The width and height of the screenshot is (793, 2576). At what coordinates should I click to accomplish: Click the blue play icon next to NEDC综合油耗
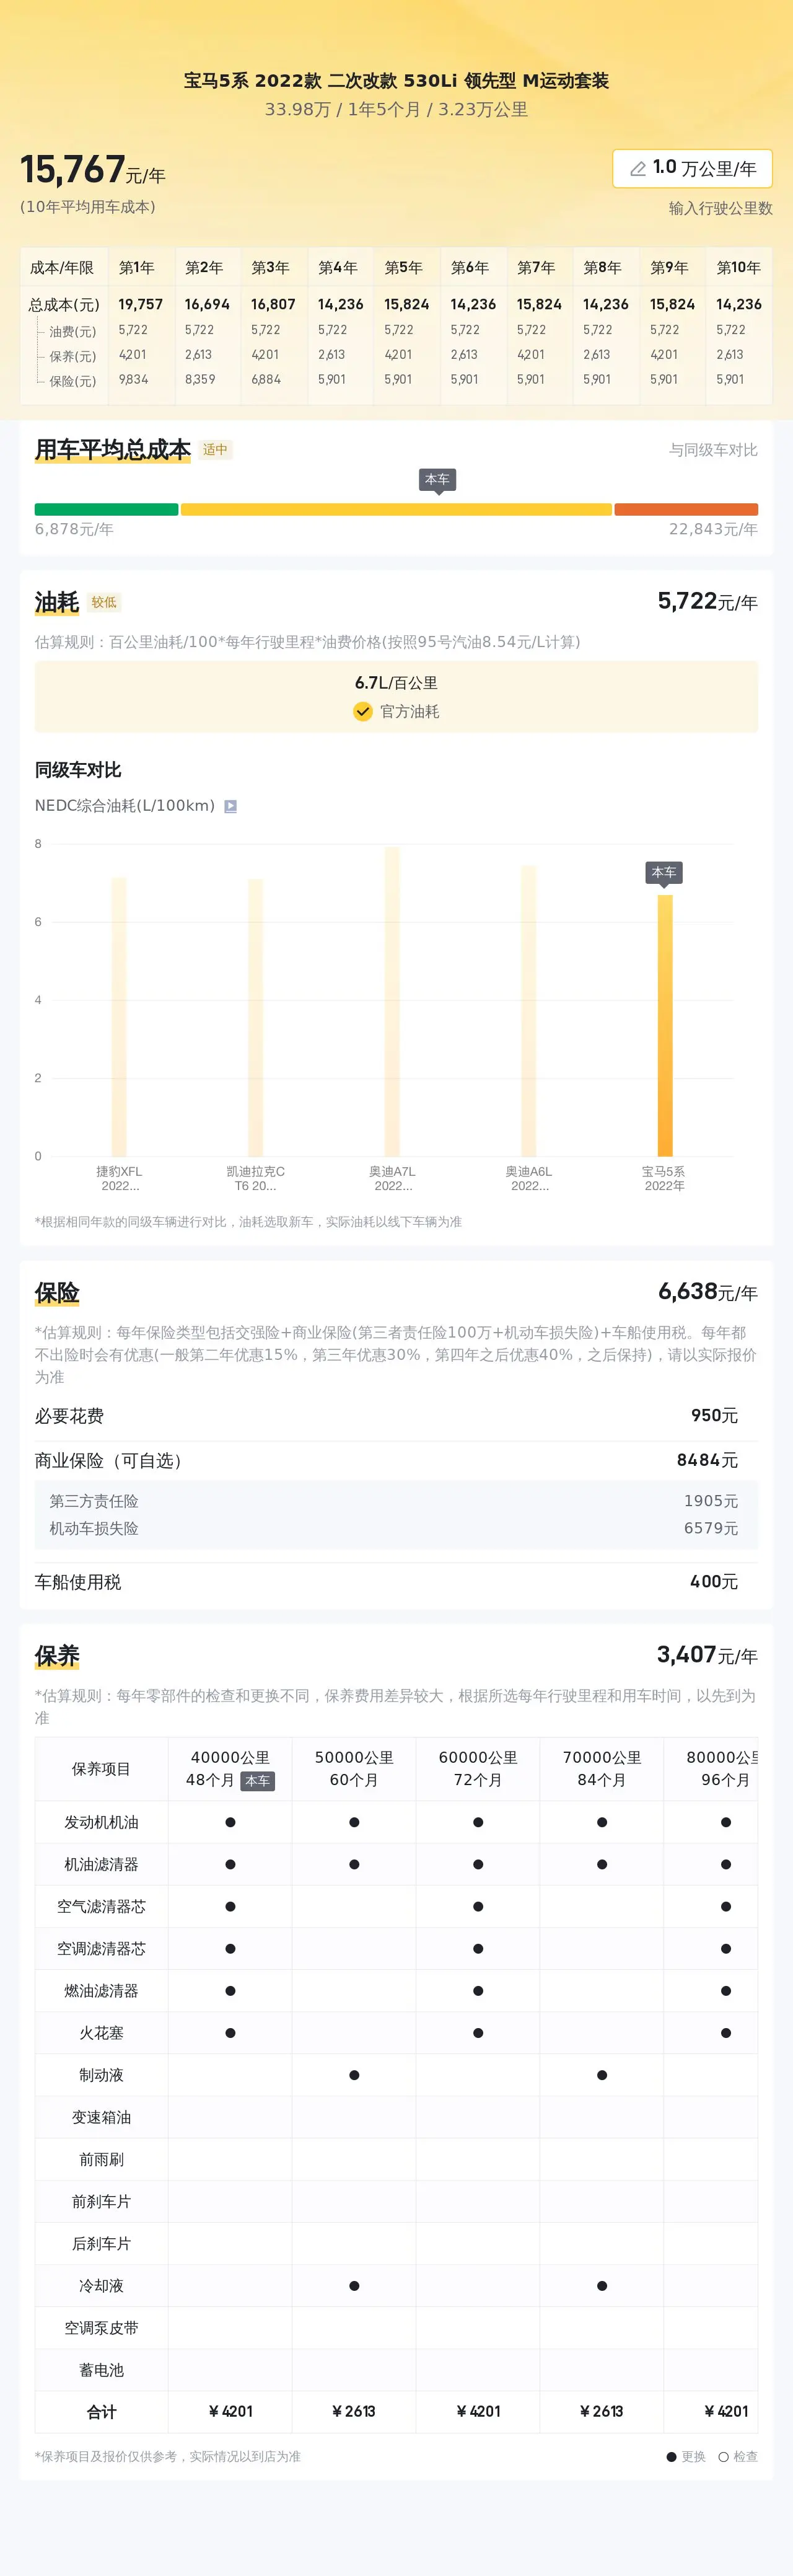(232, 805)
